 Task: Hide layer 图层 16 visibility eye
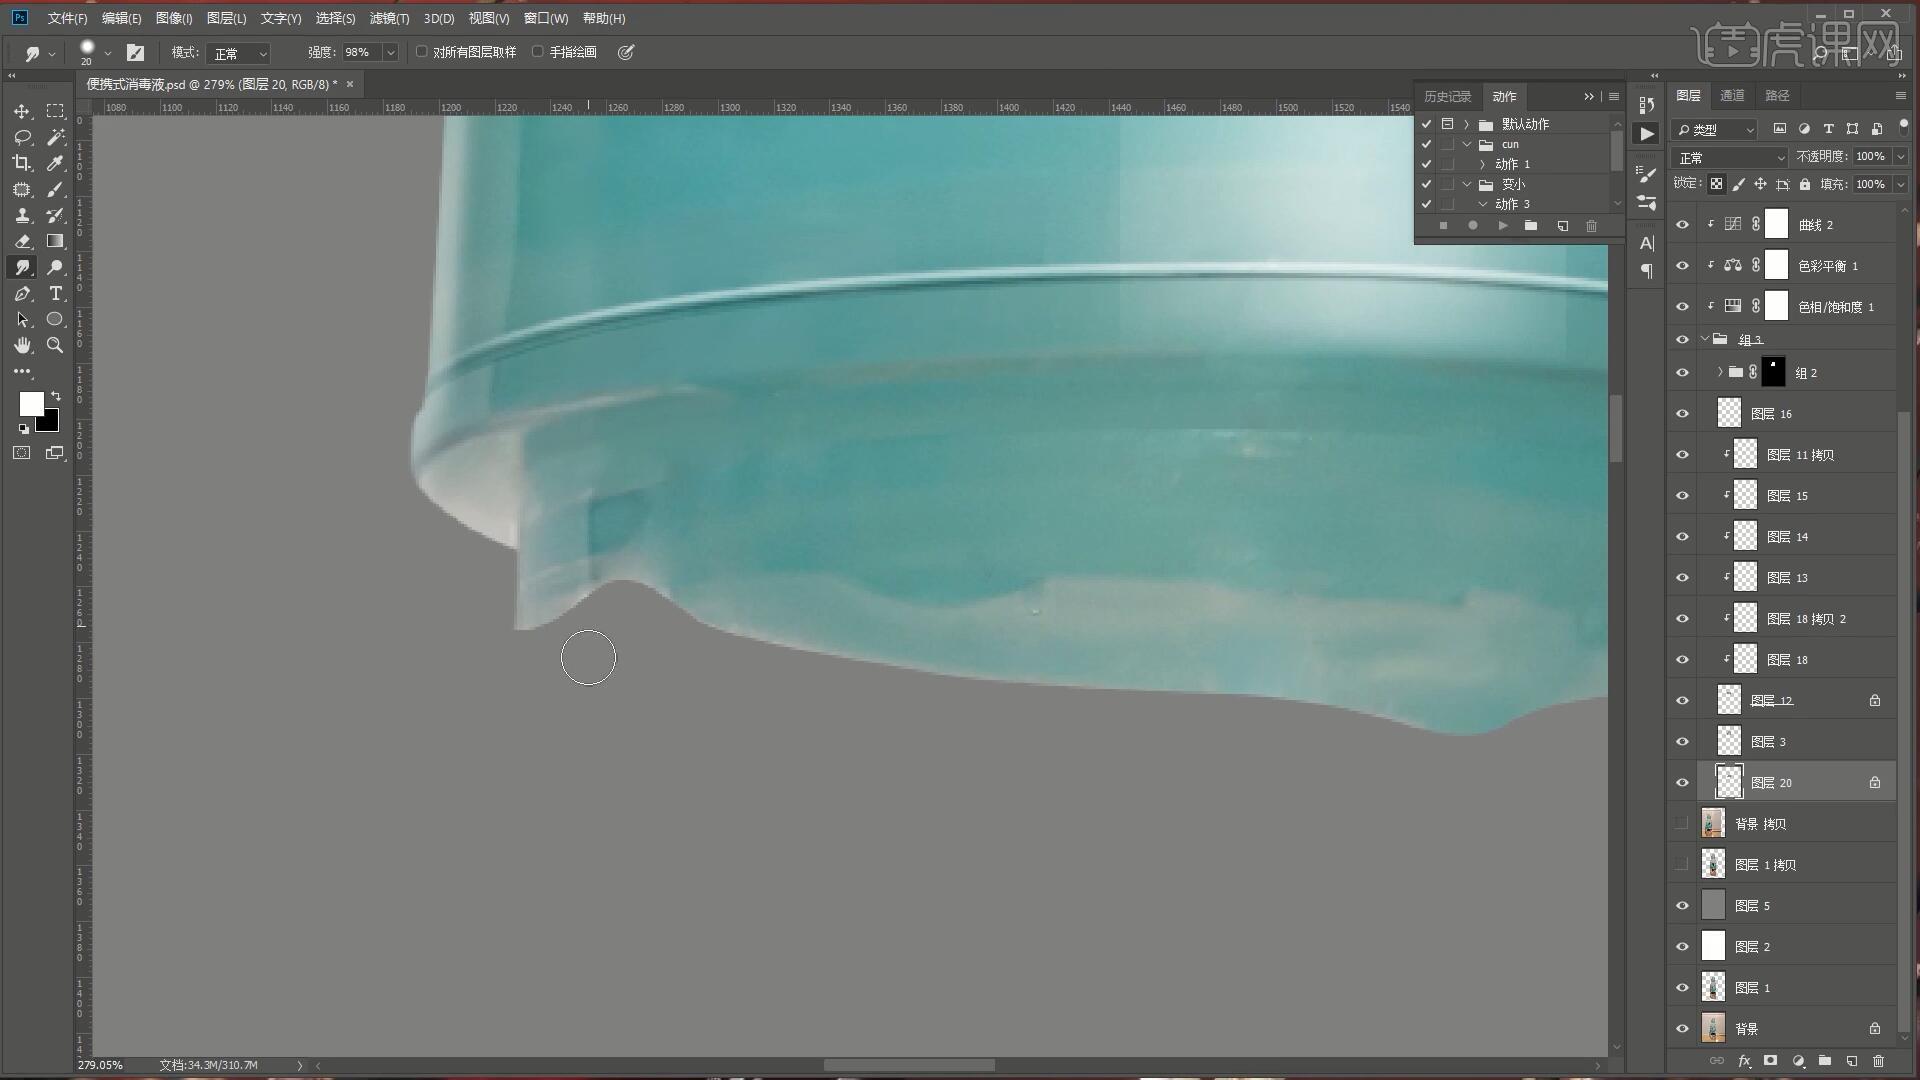pyautogui.click(x=1682, y=414)
